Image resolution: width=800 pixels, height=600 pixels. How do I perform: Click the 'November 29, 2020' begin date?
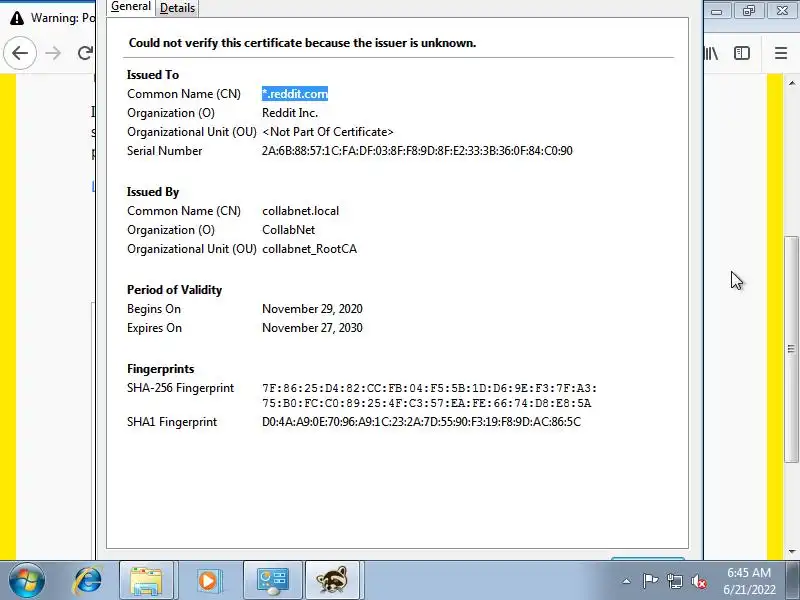pyautogui.click(x=312, y=309)
